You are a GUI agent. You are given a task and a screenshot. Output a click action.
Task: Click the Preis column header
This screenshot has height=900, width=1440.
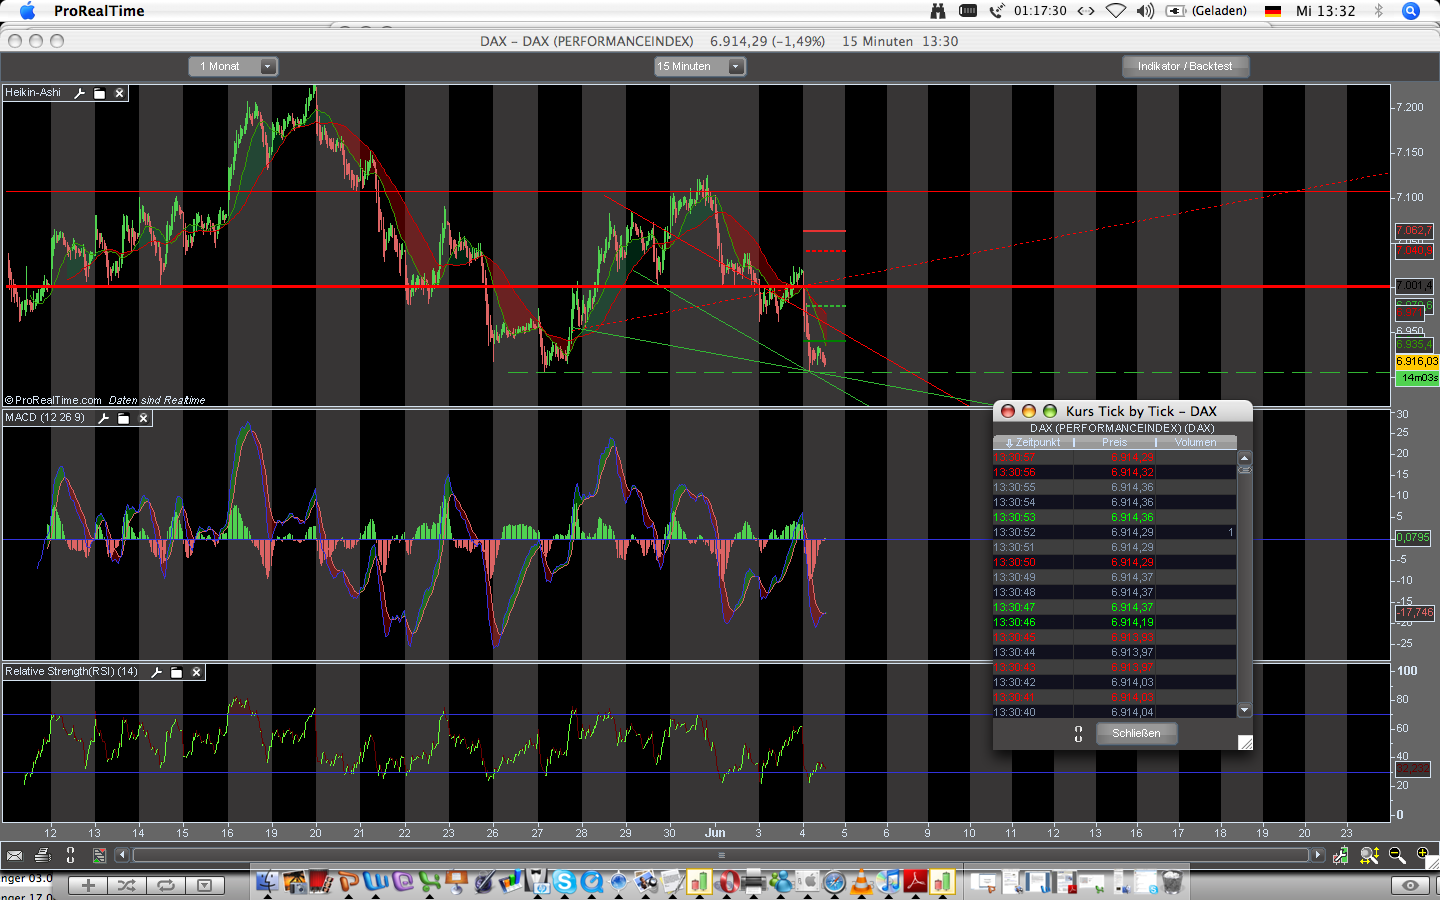coord(1114,442)
